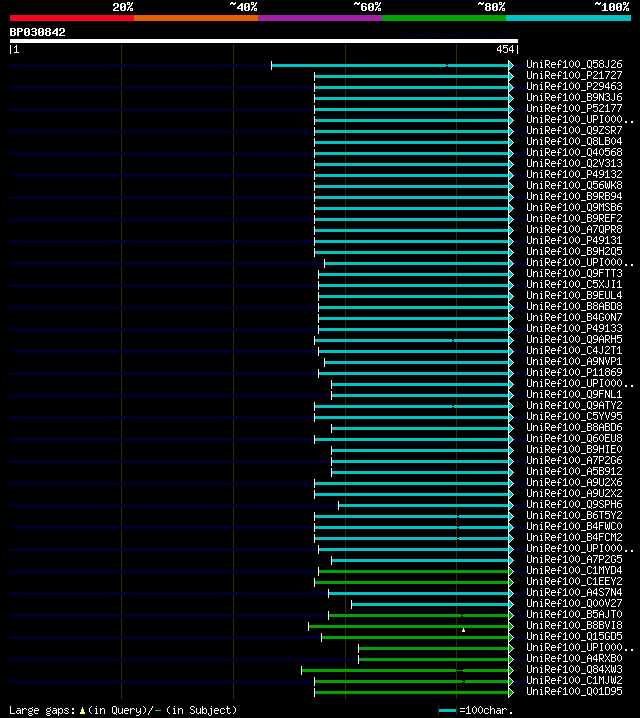Select the UniRef100_P11869 hit
Screen dimensions: 640x718
tap(574, 372)
